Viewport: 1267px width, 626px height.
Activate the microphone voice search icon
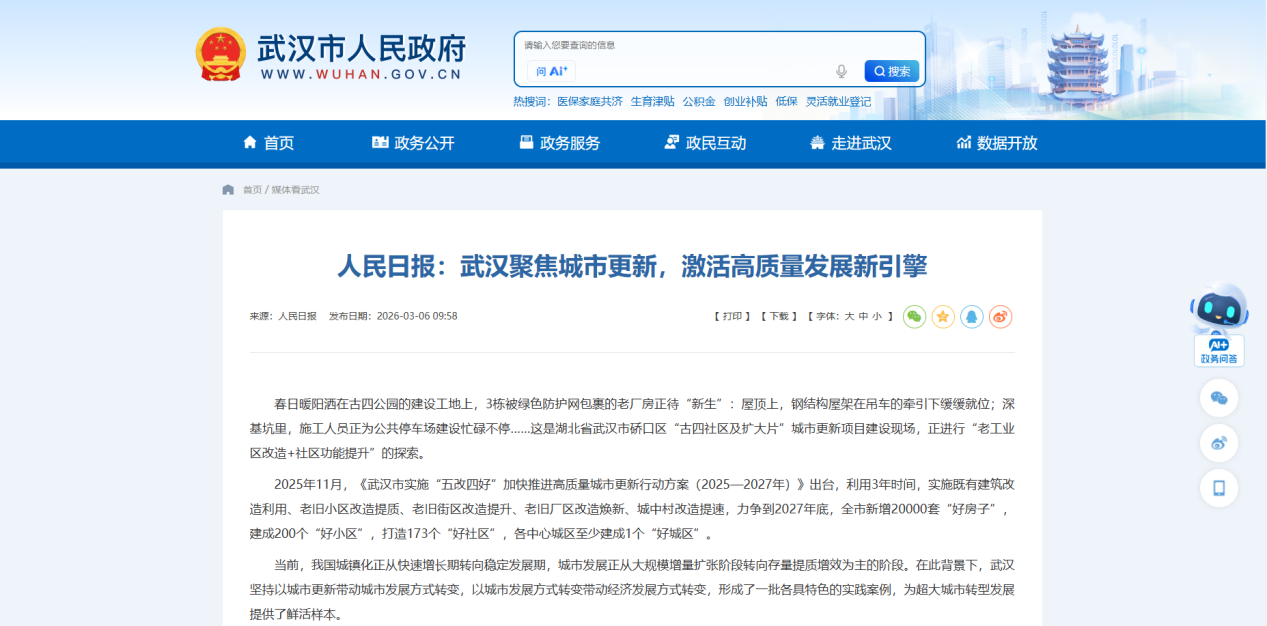pyautogui.click(x=841, y=71)
